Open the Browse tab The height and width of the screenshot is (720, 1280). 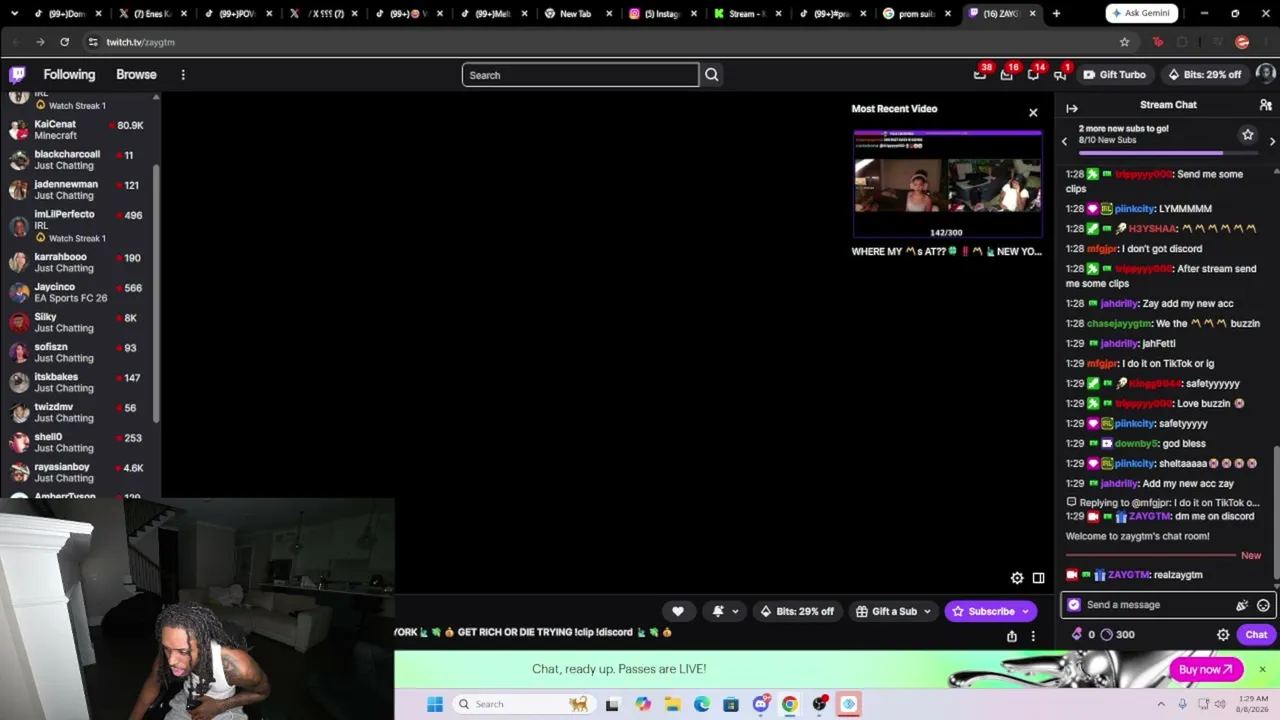[136, 74]
